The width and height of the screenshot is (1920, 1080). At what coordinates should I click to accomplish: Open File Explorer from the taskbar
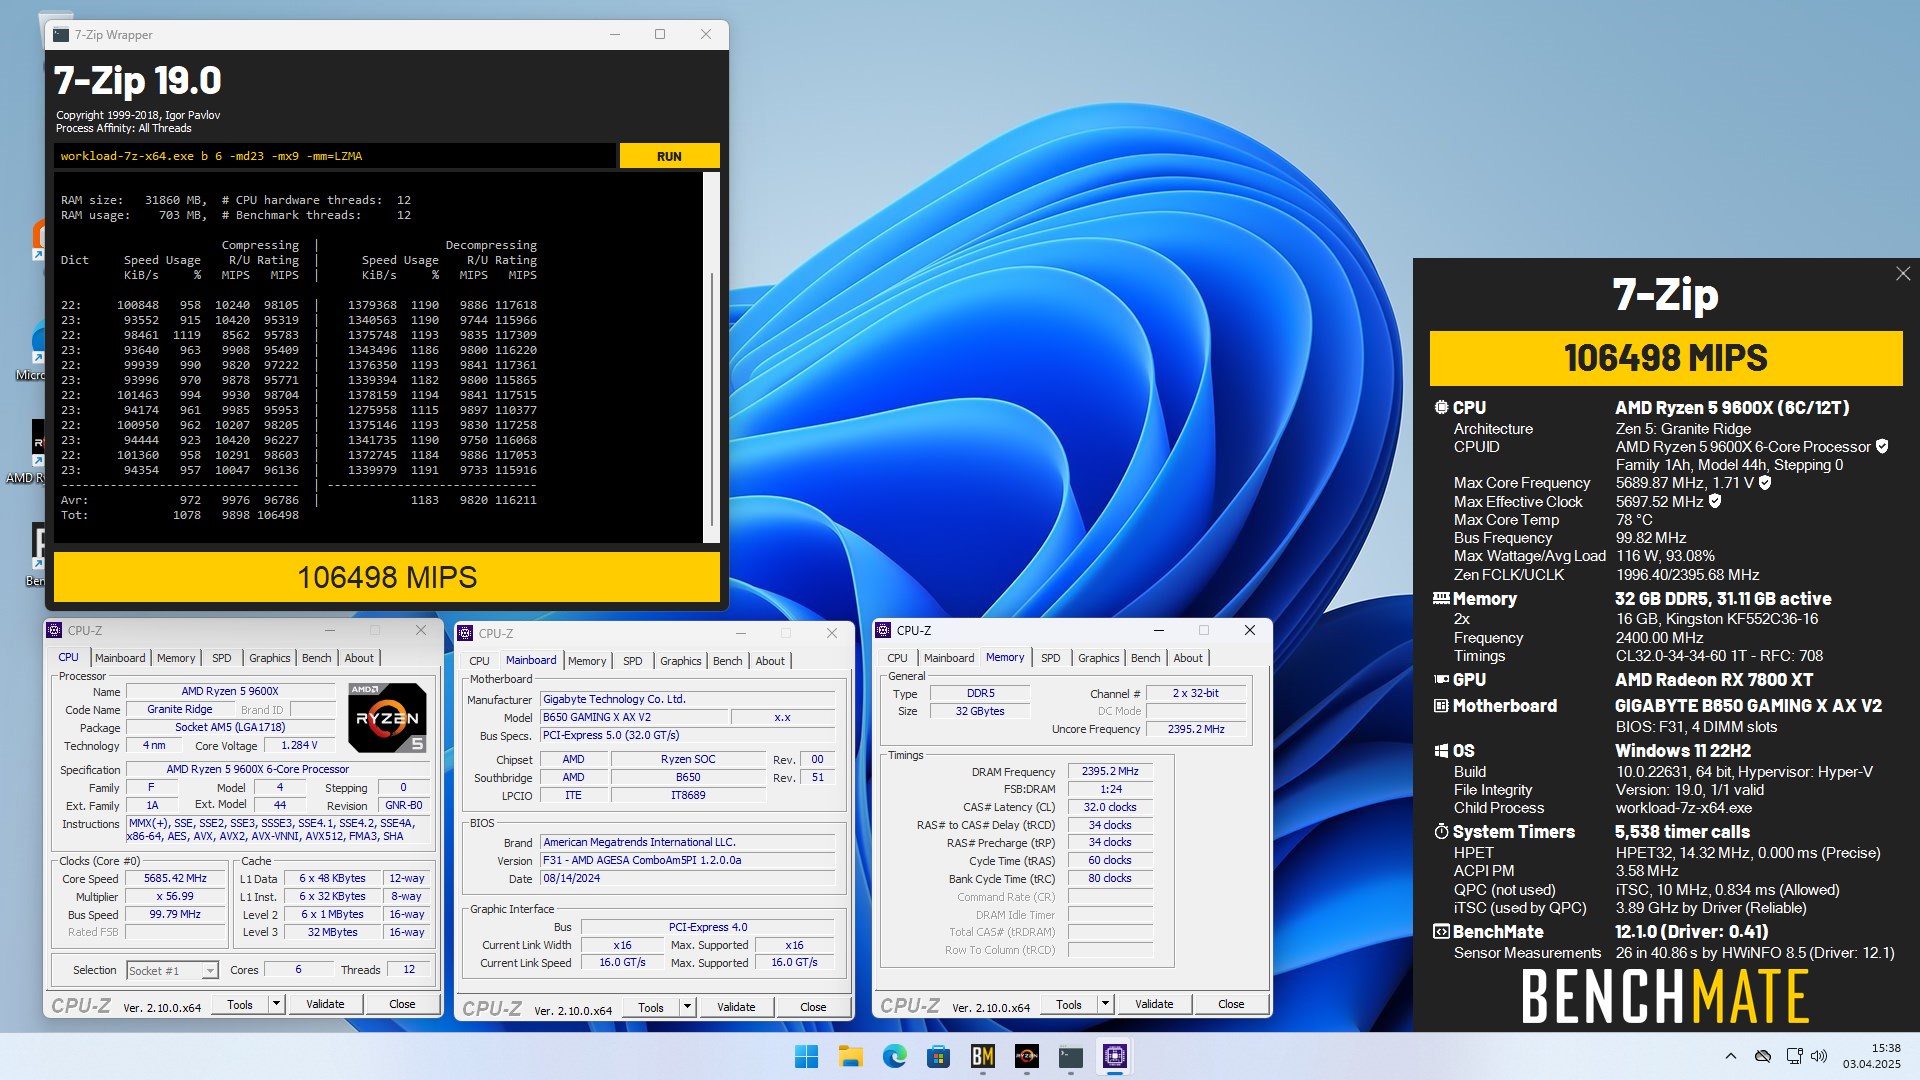(x=850, y=1056)
